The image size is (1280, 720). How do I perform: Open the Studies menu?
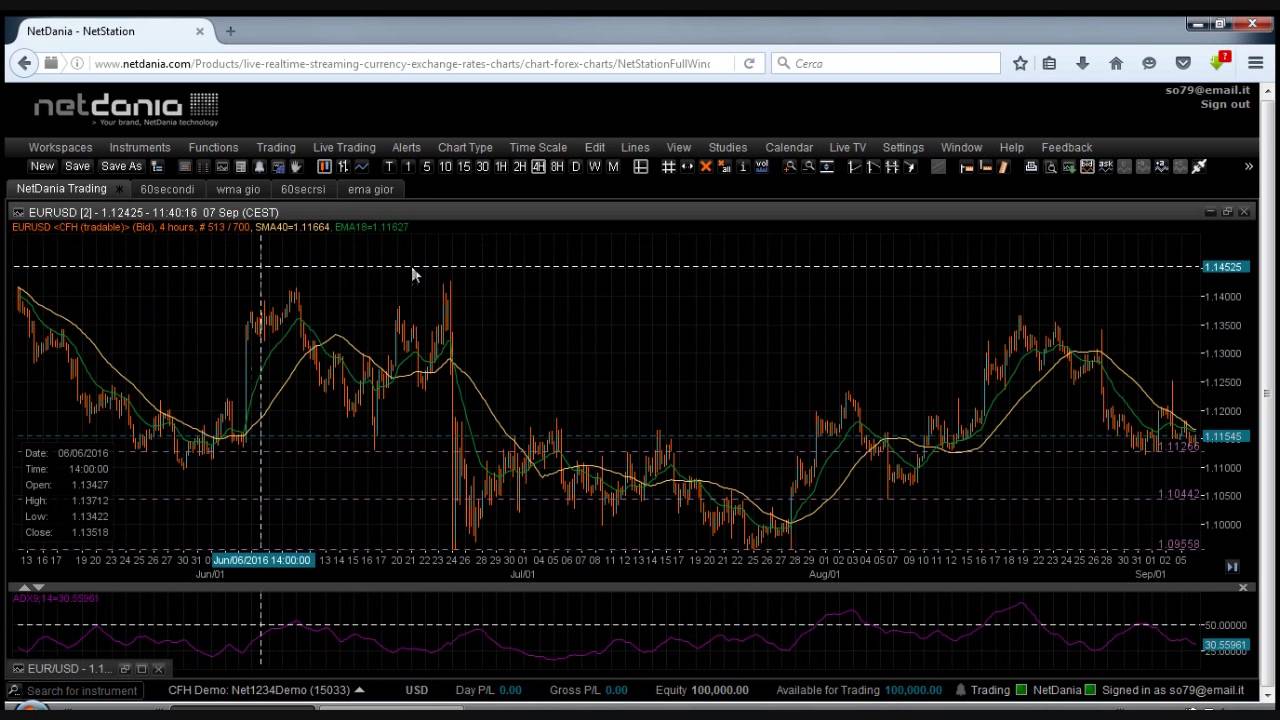(x=728, y=147)
